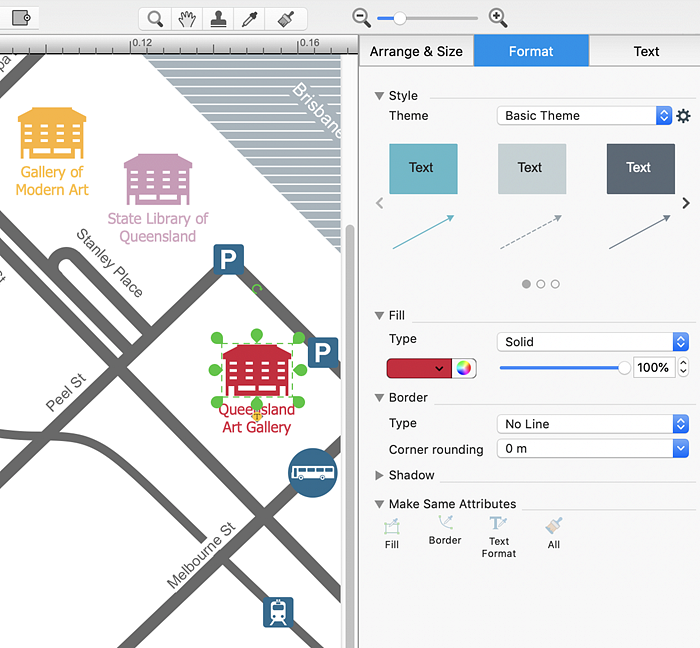Image resolution: width=700 pixels, height=648 pixels.
Task: Open theme settings gear icon
Action: coord(683,116)
